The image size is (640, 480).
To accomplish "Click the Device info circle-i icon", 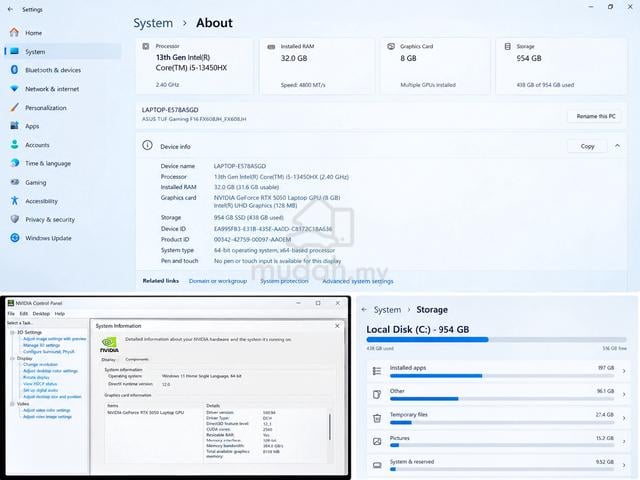I will tap(147, 145).
